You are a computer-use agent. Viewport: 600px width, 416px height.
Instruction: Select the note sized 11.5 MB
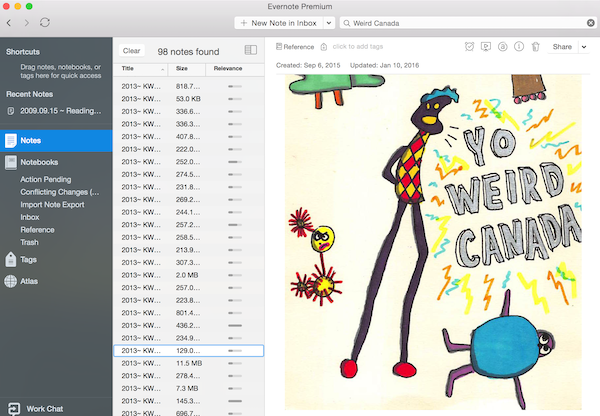point(189,363)
